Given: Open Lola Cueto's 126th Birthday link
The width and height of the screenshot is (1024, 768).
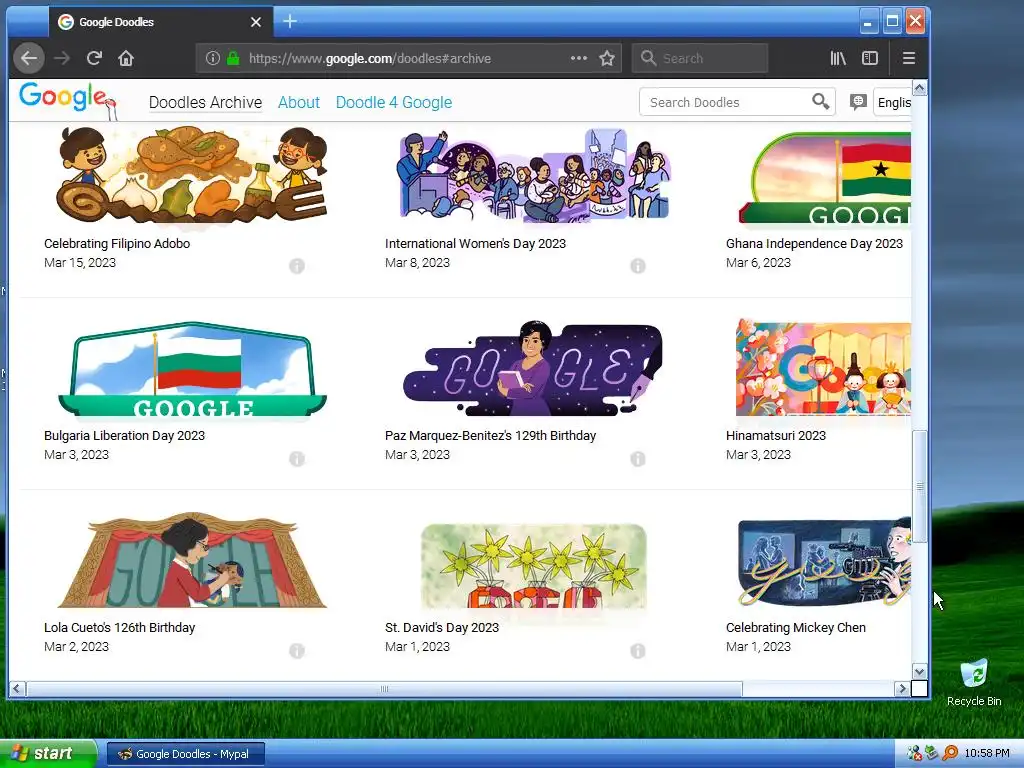Looking at the screenshot, I should pos(120,628).
